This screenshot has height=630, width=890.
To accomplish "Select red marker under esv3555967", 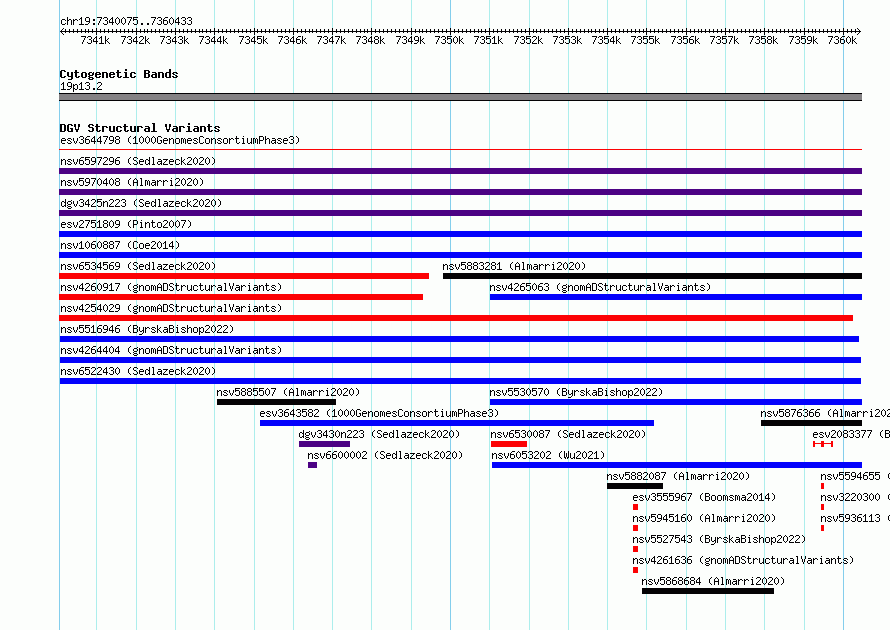I will click(x=635, y=507).
